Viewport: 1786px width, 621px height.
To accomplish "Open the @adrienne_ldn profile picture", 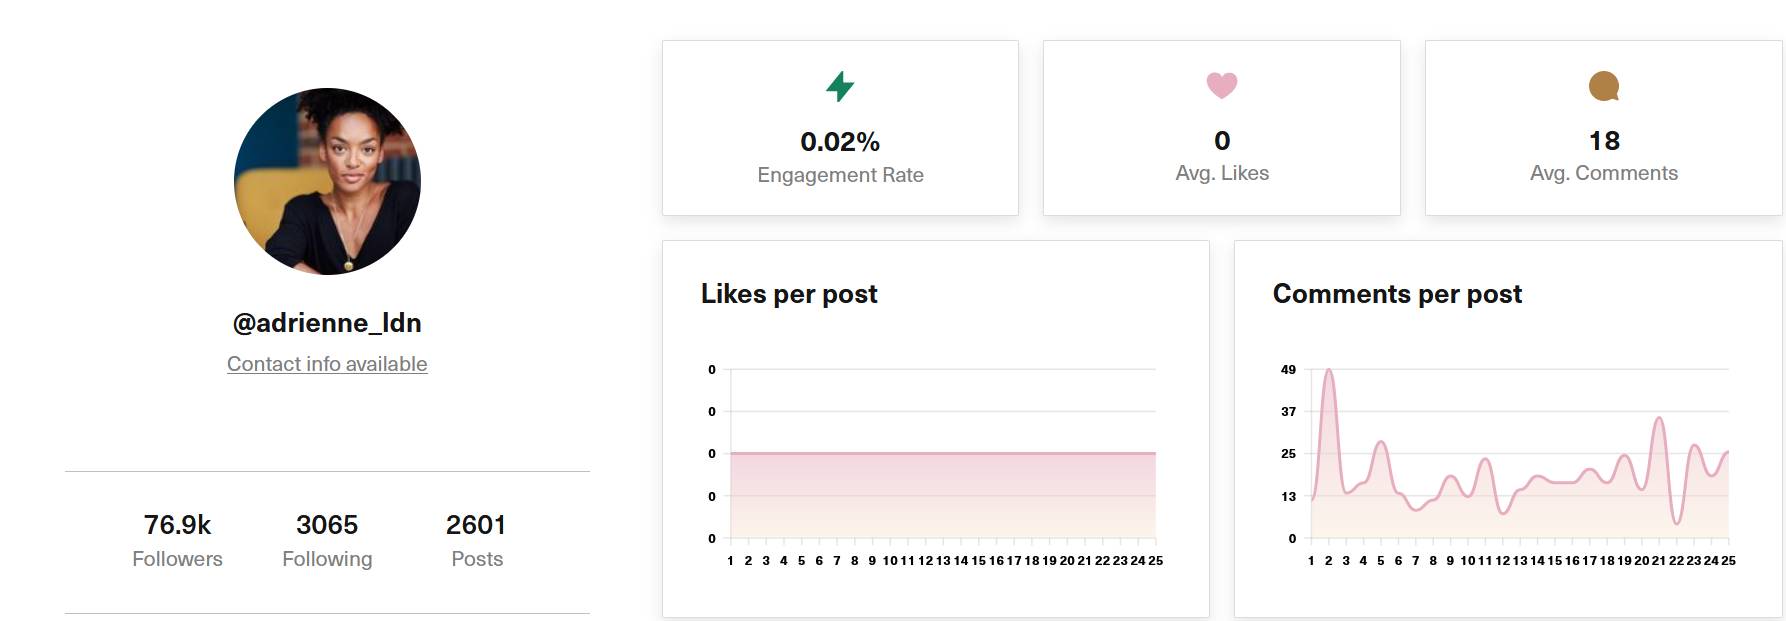I will click(327, 181).
